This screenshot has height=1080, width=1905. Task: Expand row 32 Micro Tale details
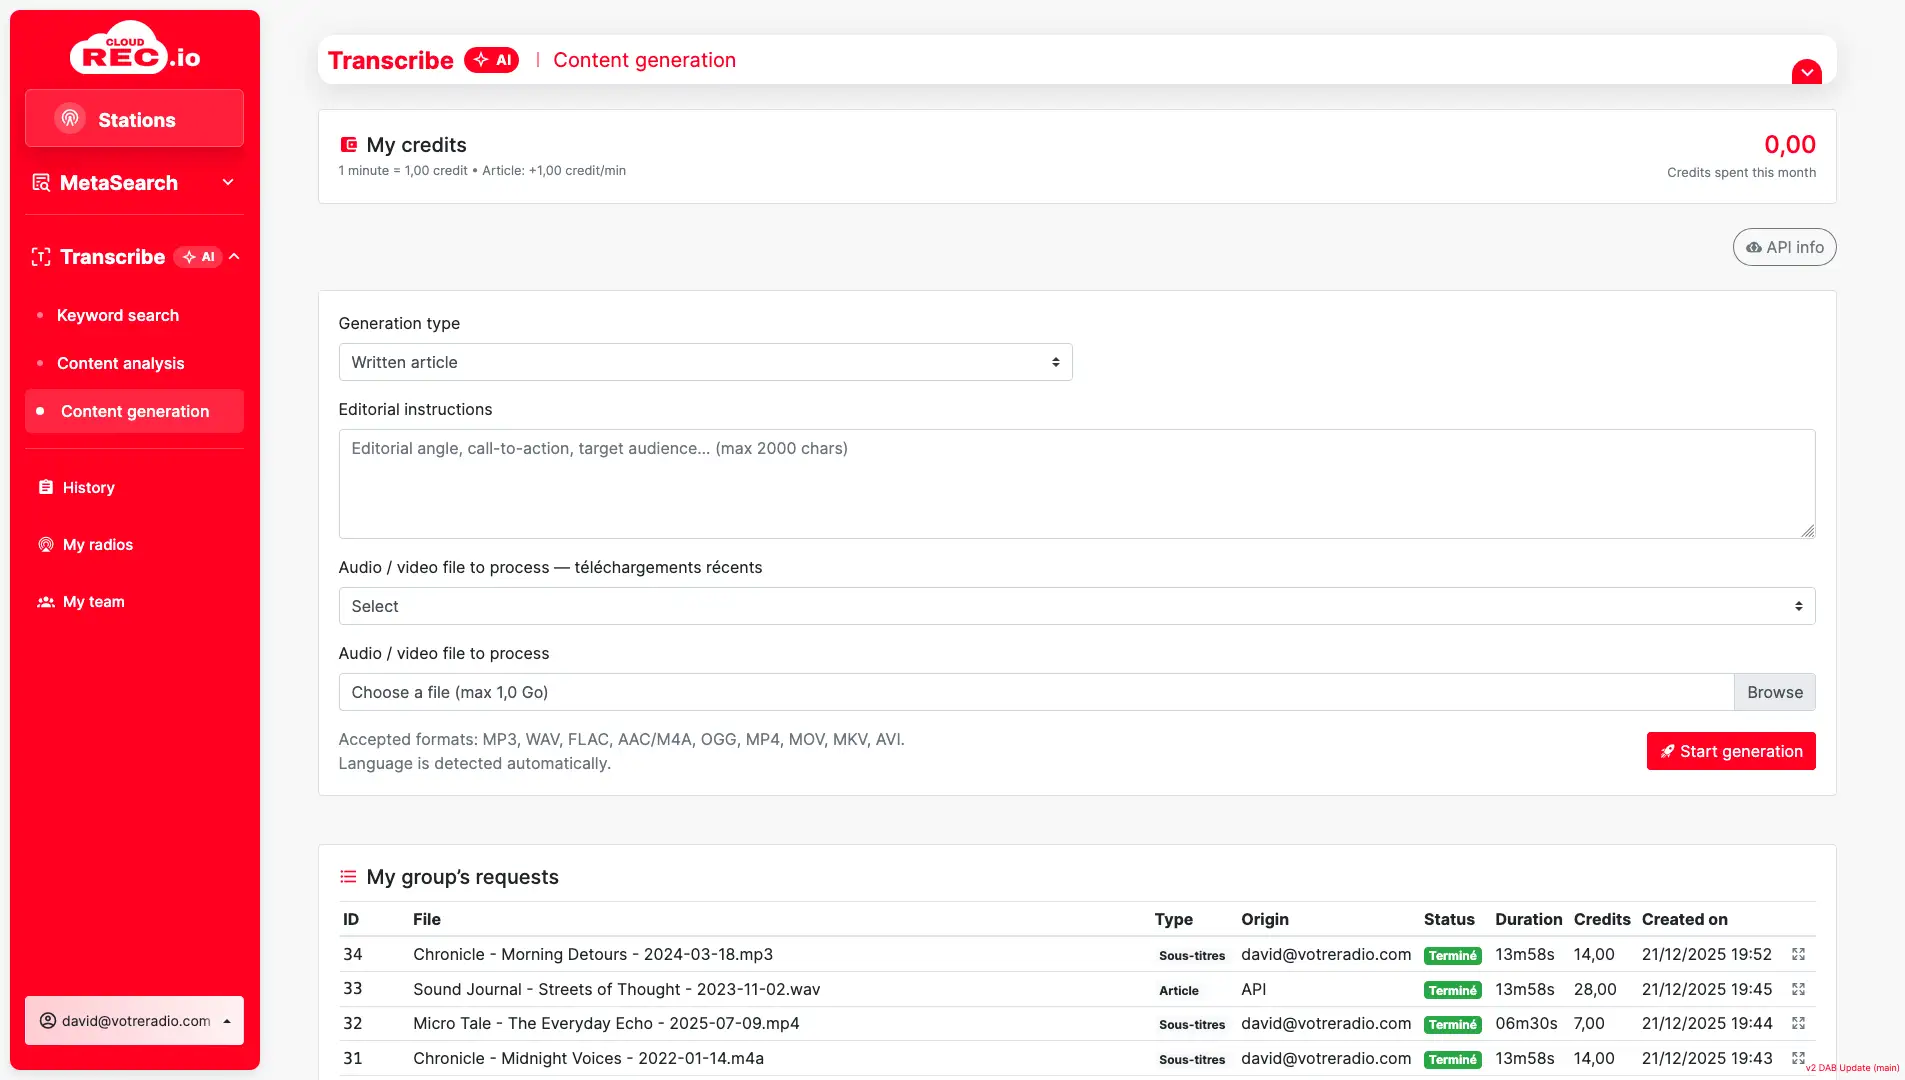pyautogui.click(x=1798, y=1023)
